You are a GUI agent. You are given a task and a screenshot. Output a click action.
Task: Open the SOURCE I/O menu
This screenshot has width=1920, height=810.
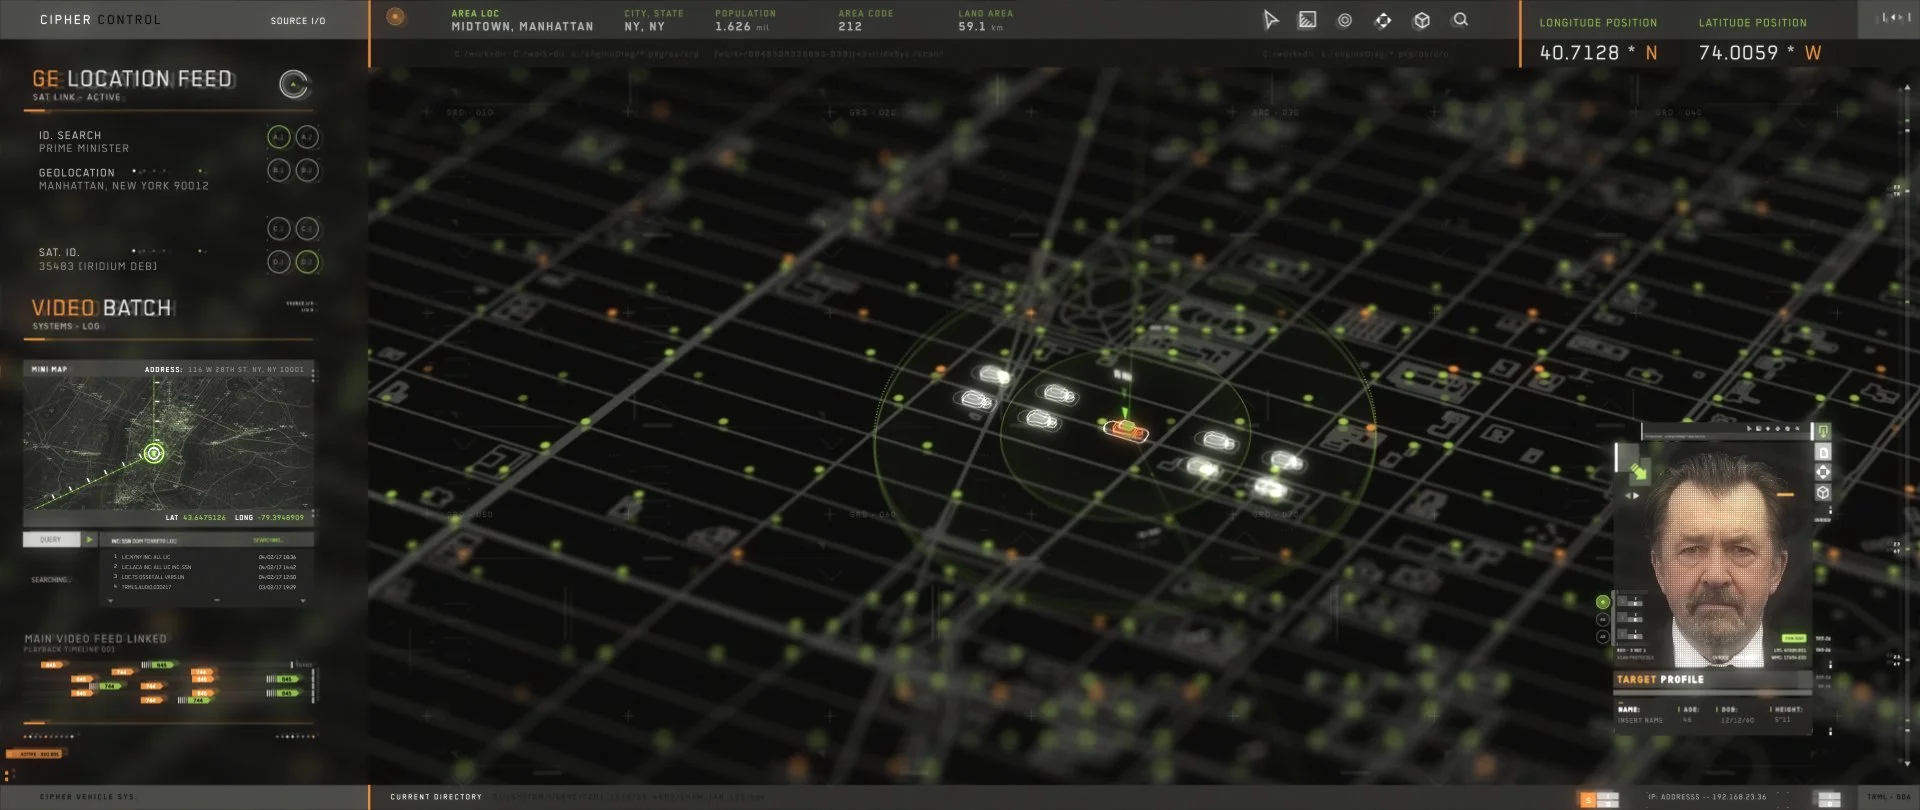point(298,21)
